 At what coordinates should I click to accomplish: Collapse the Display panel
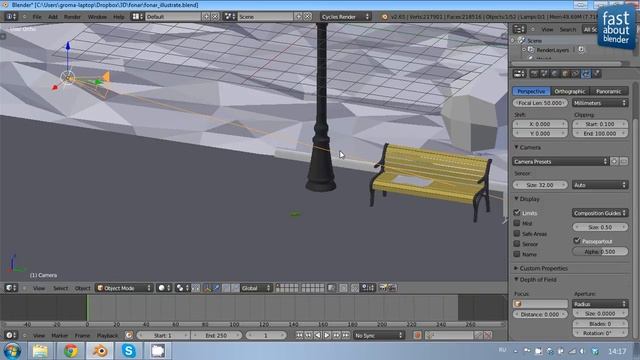516,199
